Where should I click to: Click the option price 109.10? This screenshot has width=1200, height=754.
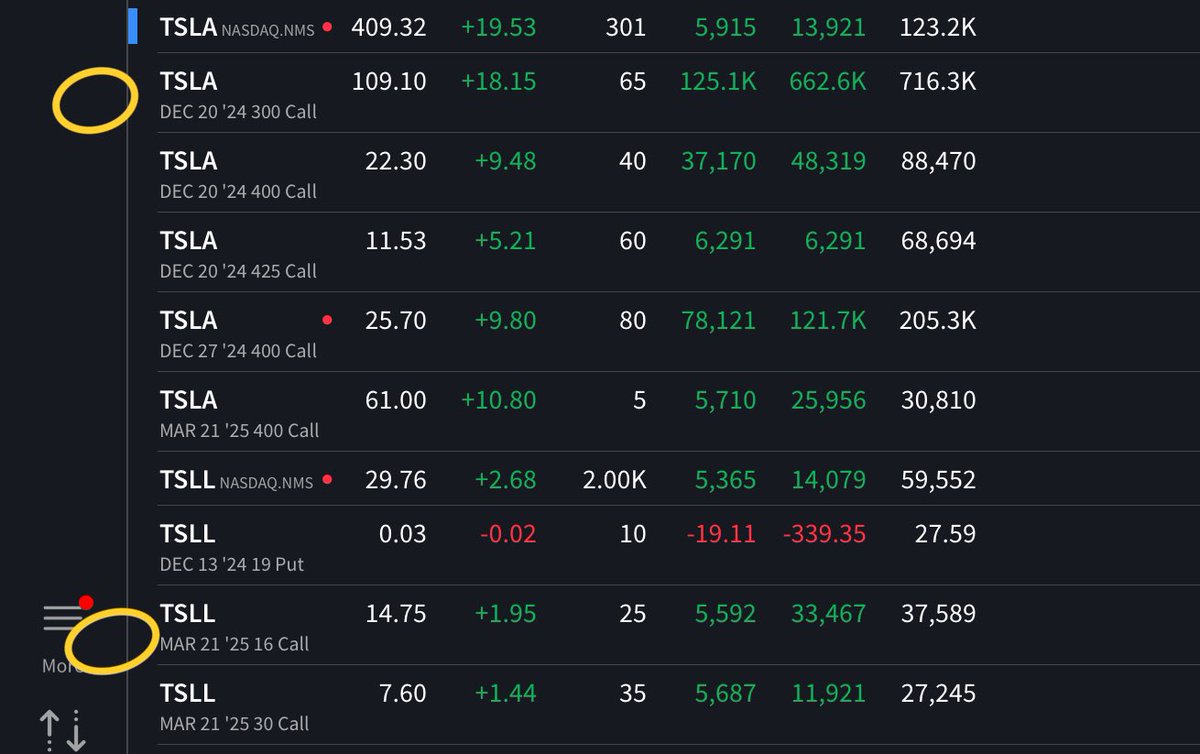coord(389,81)
